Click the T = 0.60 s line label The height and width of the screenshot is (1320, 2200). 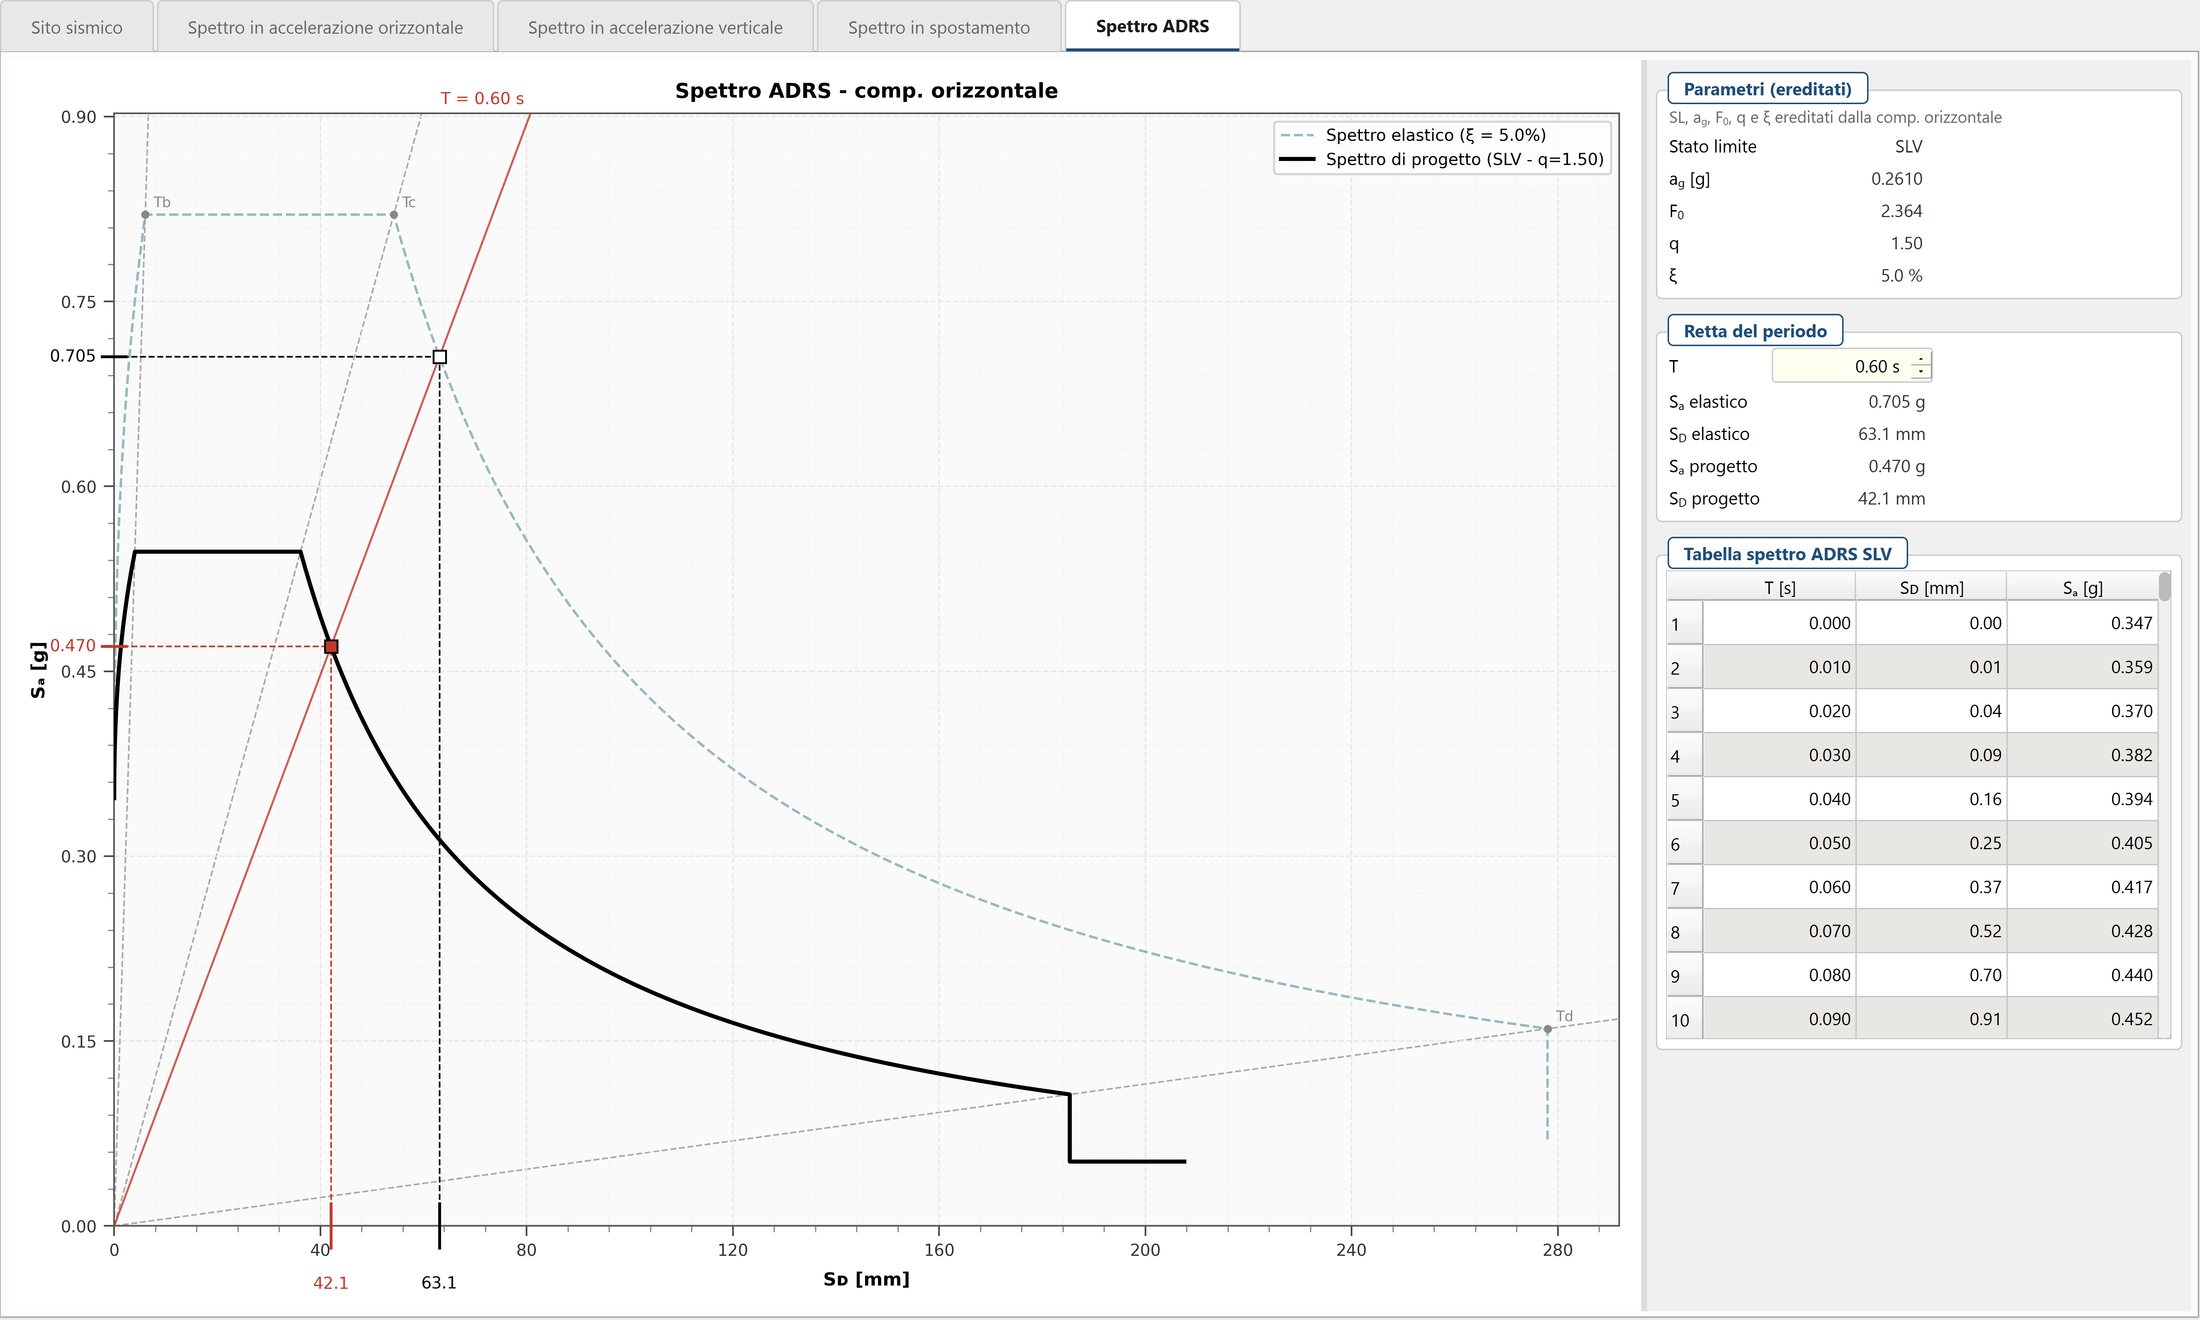pos(482,98)
